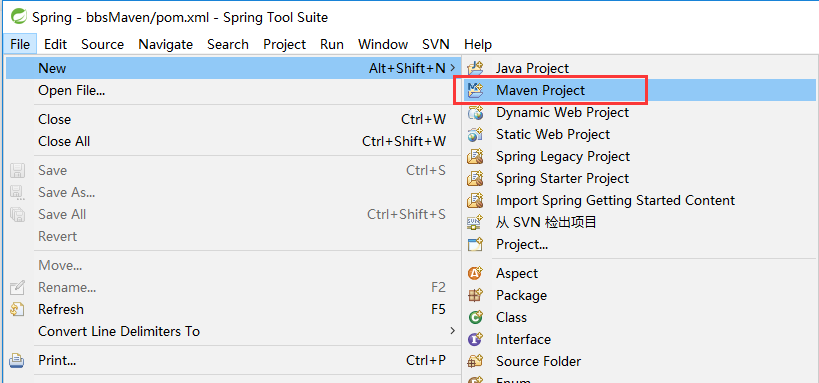The image size is (819, 383).
Task: Click the Refresh icon in File menu
Action: click(x=18, y=309)
